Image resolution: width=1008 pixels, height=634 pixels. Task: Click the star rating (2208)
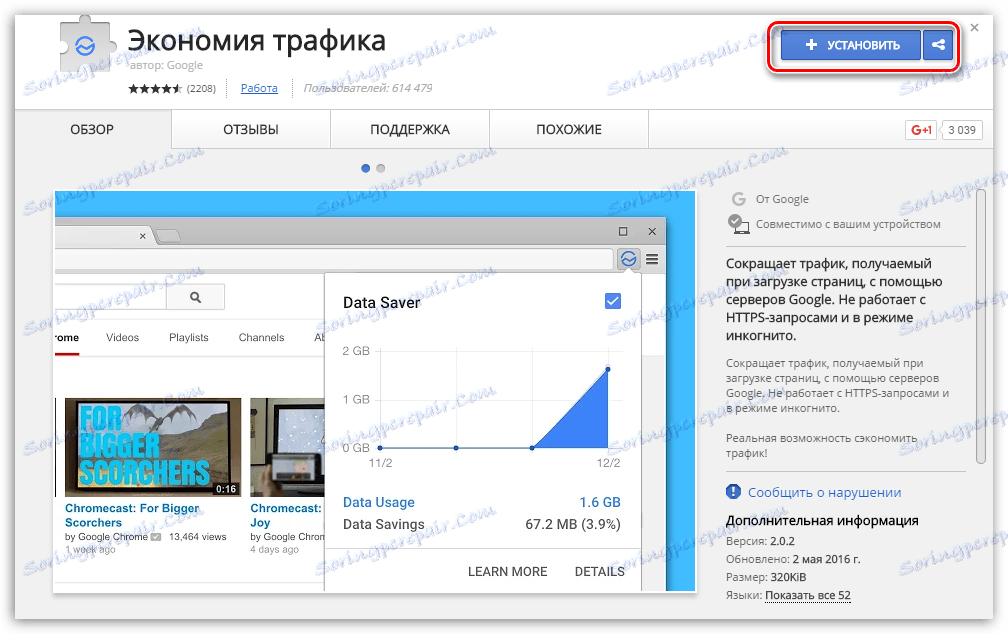point(172,89)
